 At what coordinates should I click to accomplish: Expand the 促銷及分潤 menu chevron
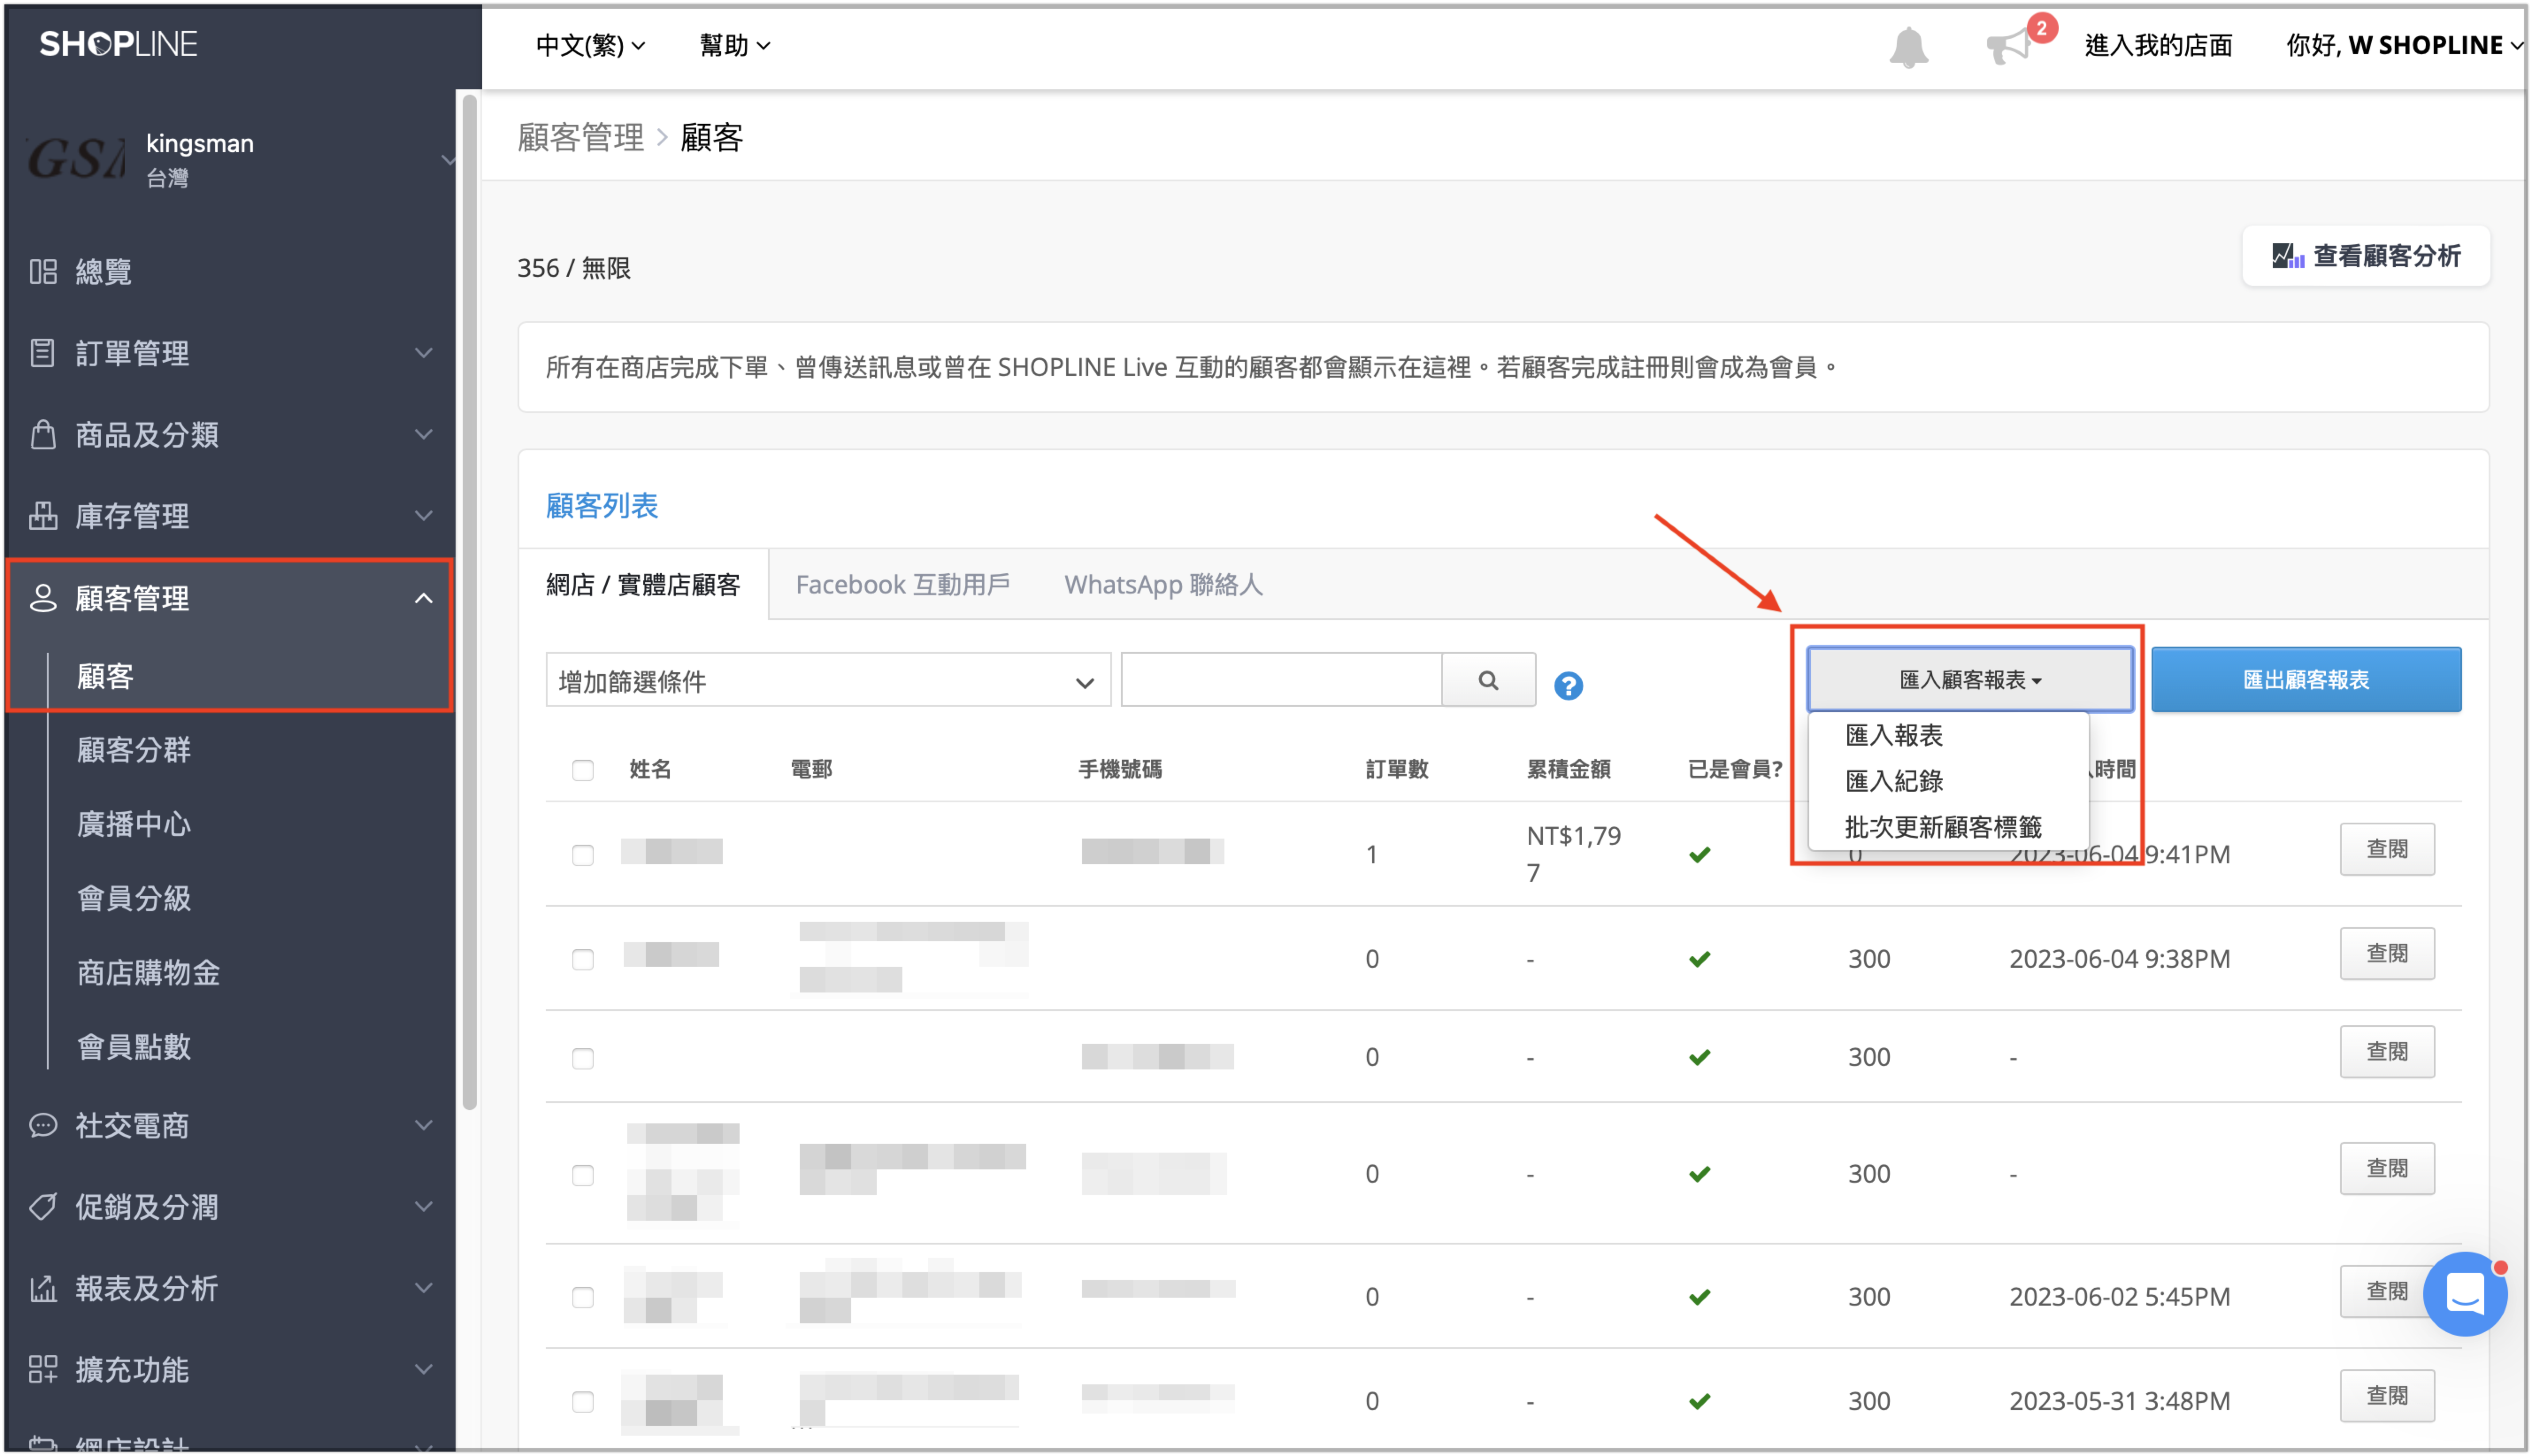click(424, 1207)
